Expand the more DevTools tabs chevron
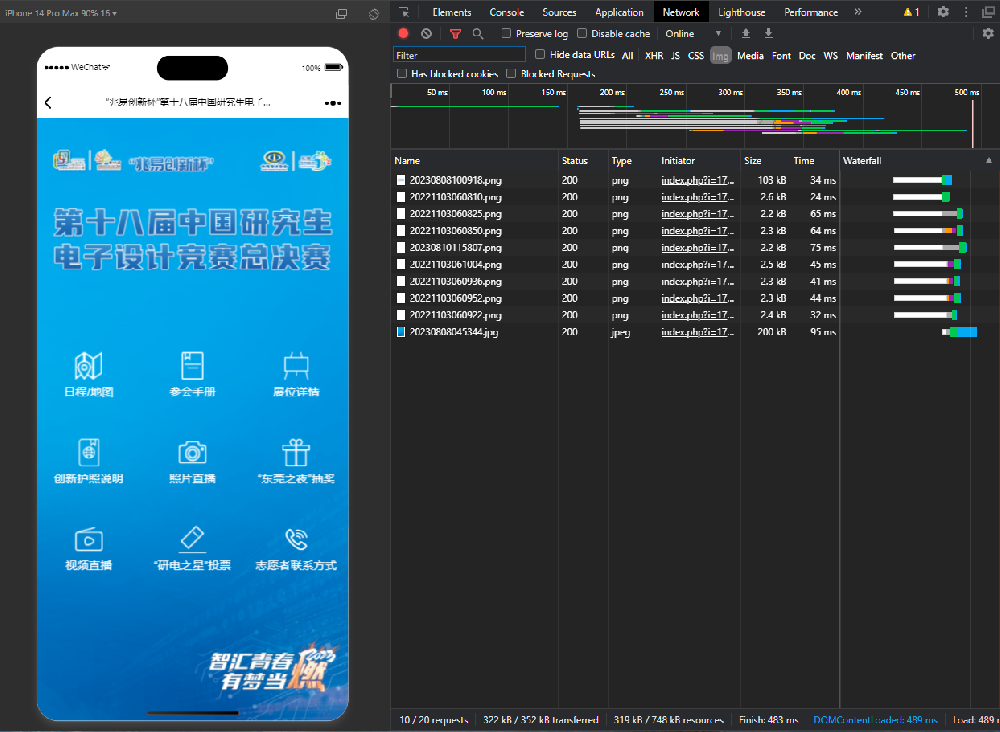The width and height of the screenshot is (1000, 732). point(858,11)
